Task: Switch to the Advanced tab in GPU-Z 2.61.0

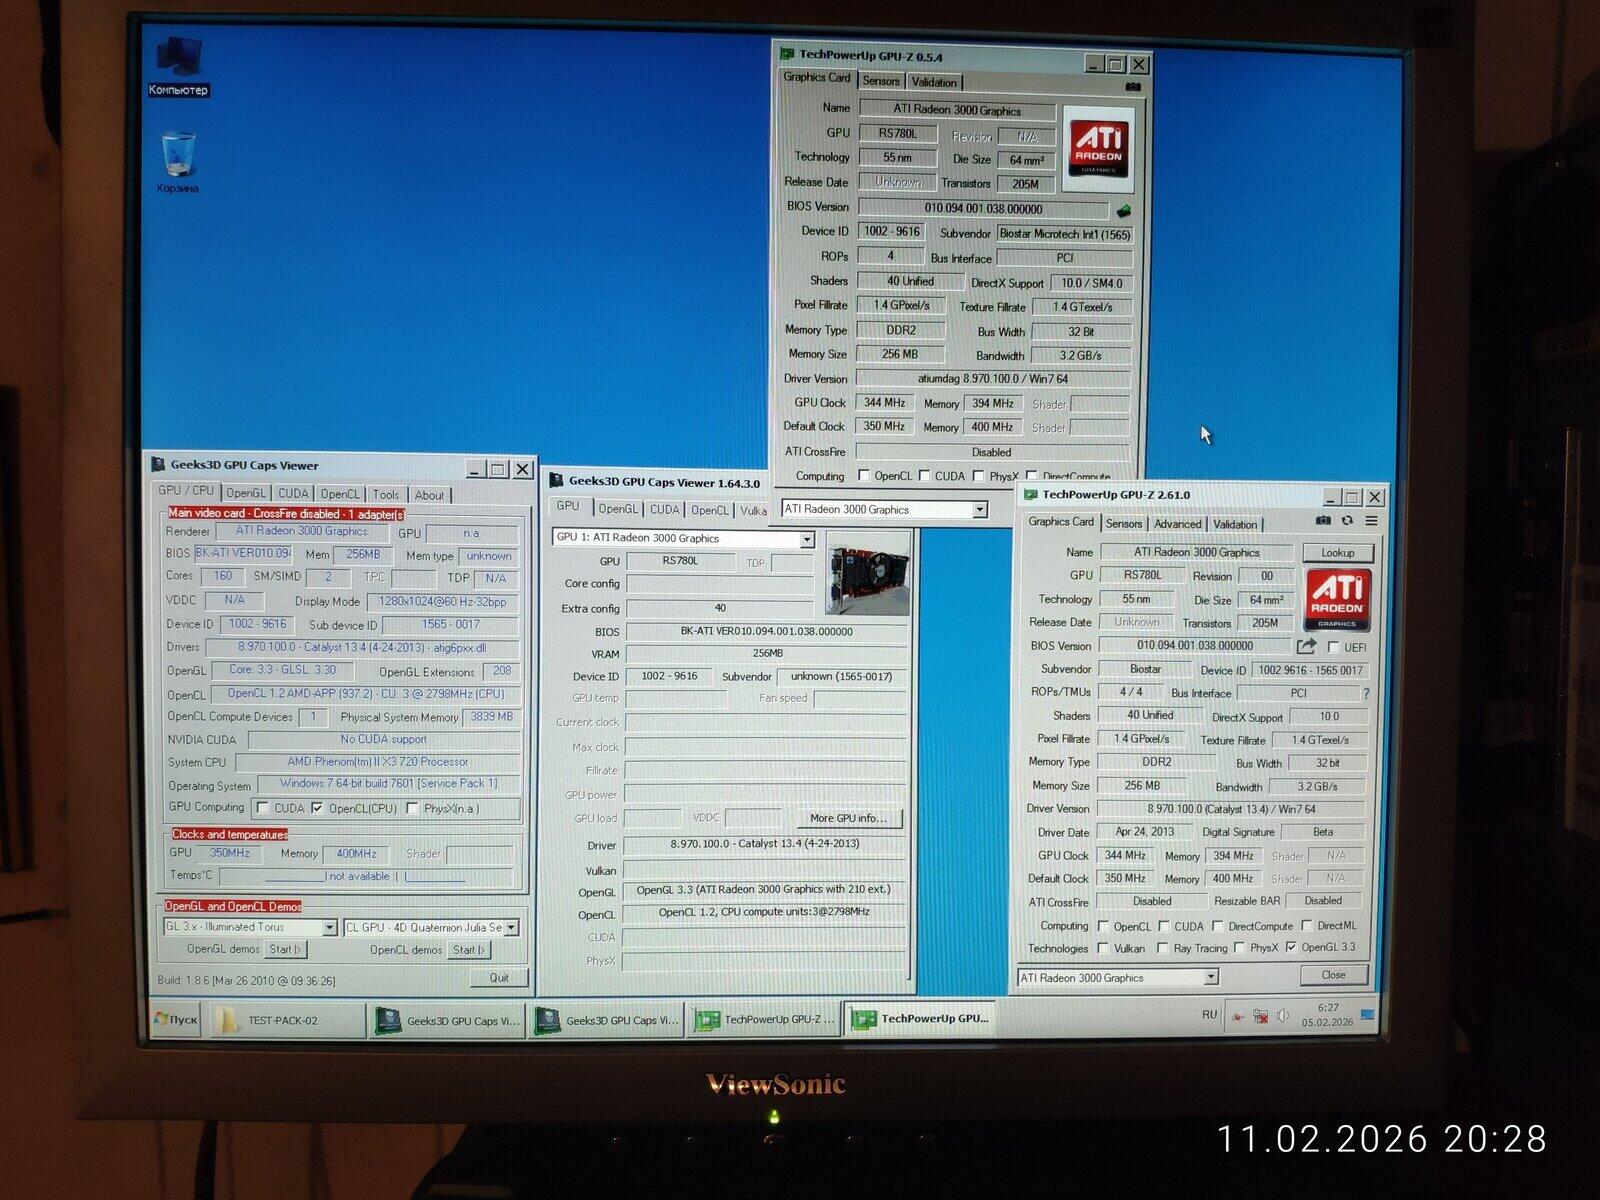Action: pyautogui.click(x=1177, y=524)
